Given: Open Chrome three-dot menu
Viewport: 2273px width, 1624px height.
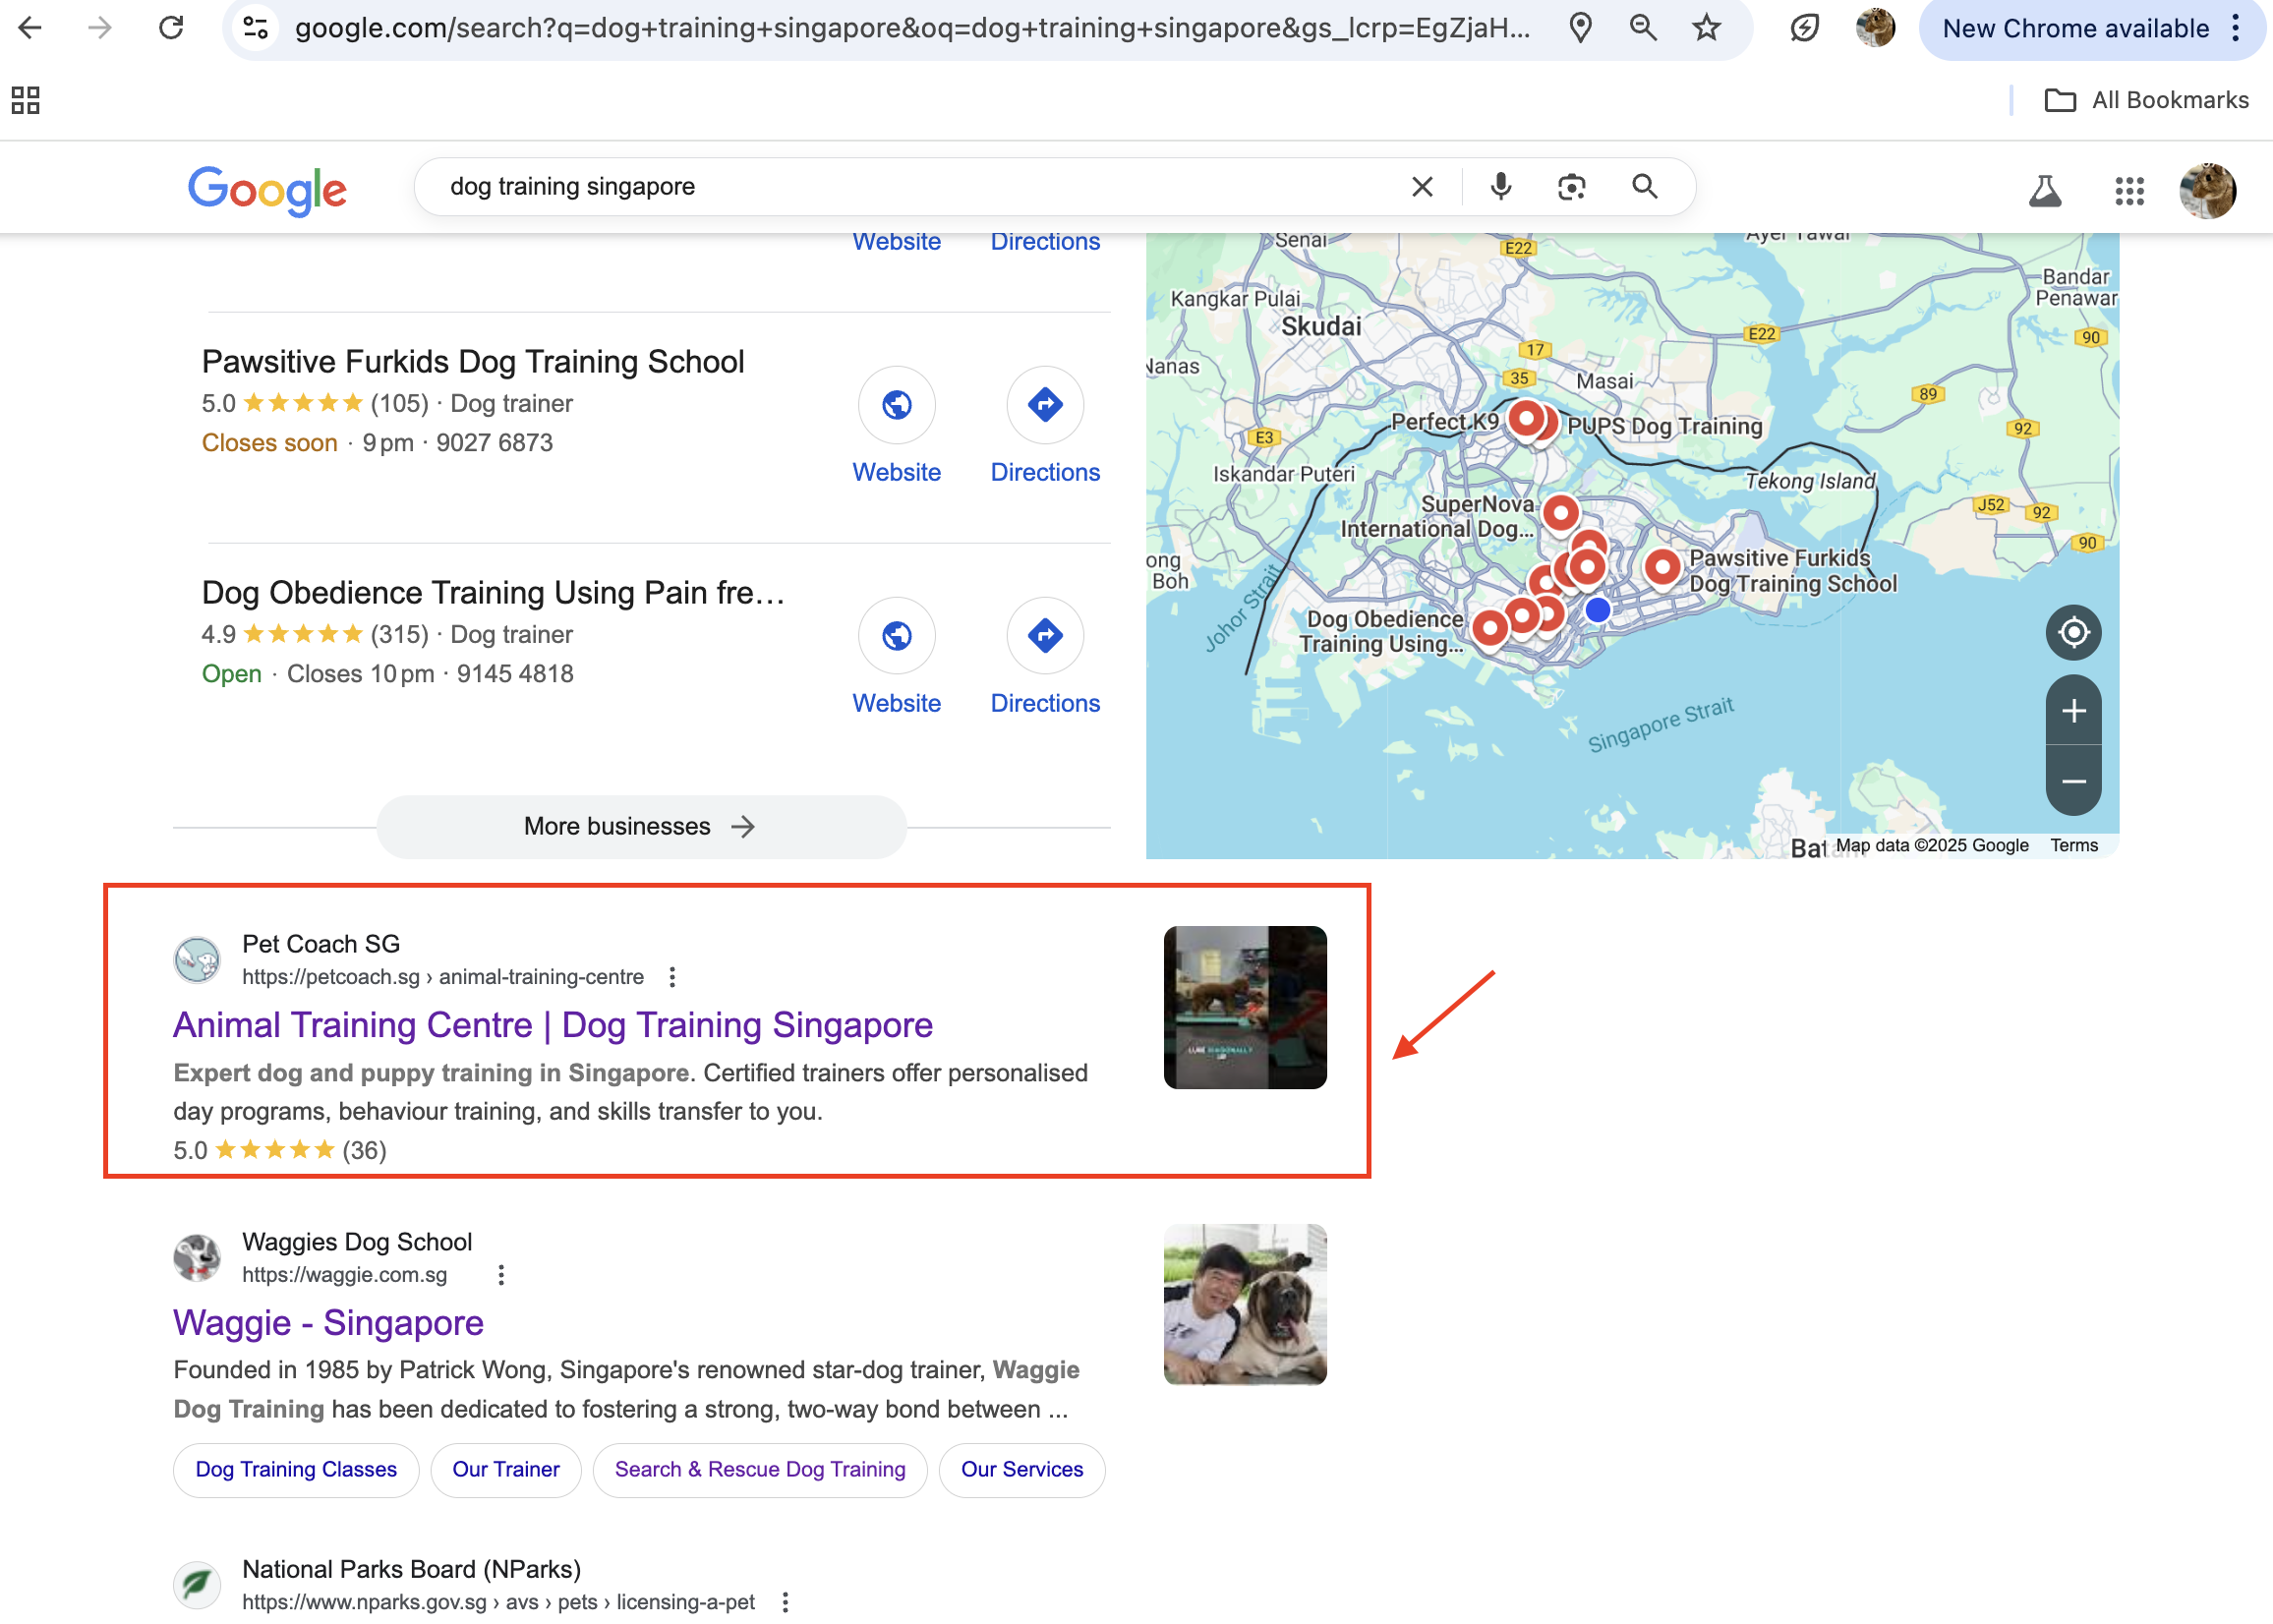Looking at the screenshot, I should (x=2236, y=28).
